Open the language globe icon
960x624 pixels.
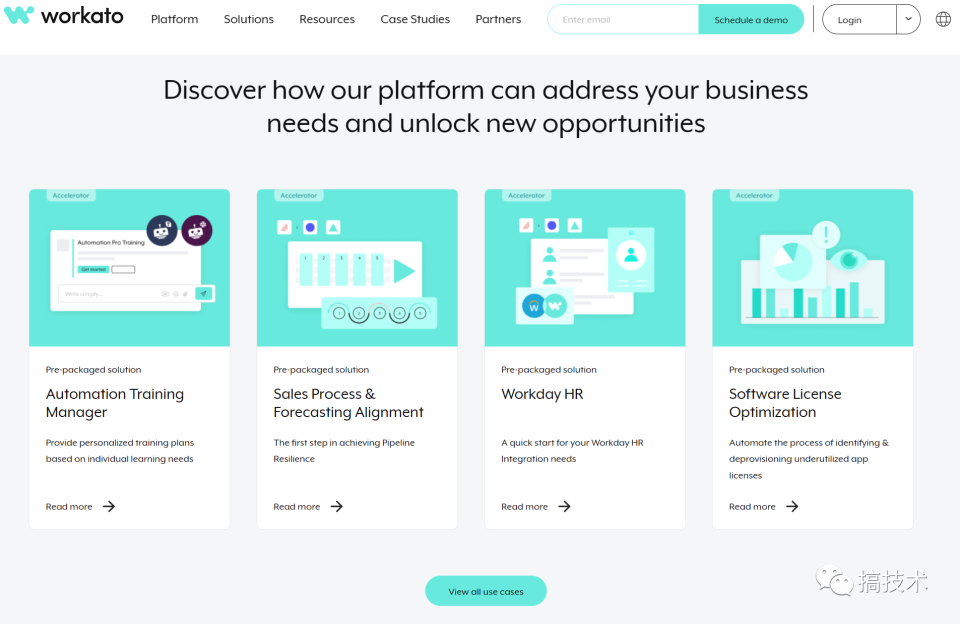point(943,20)
